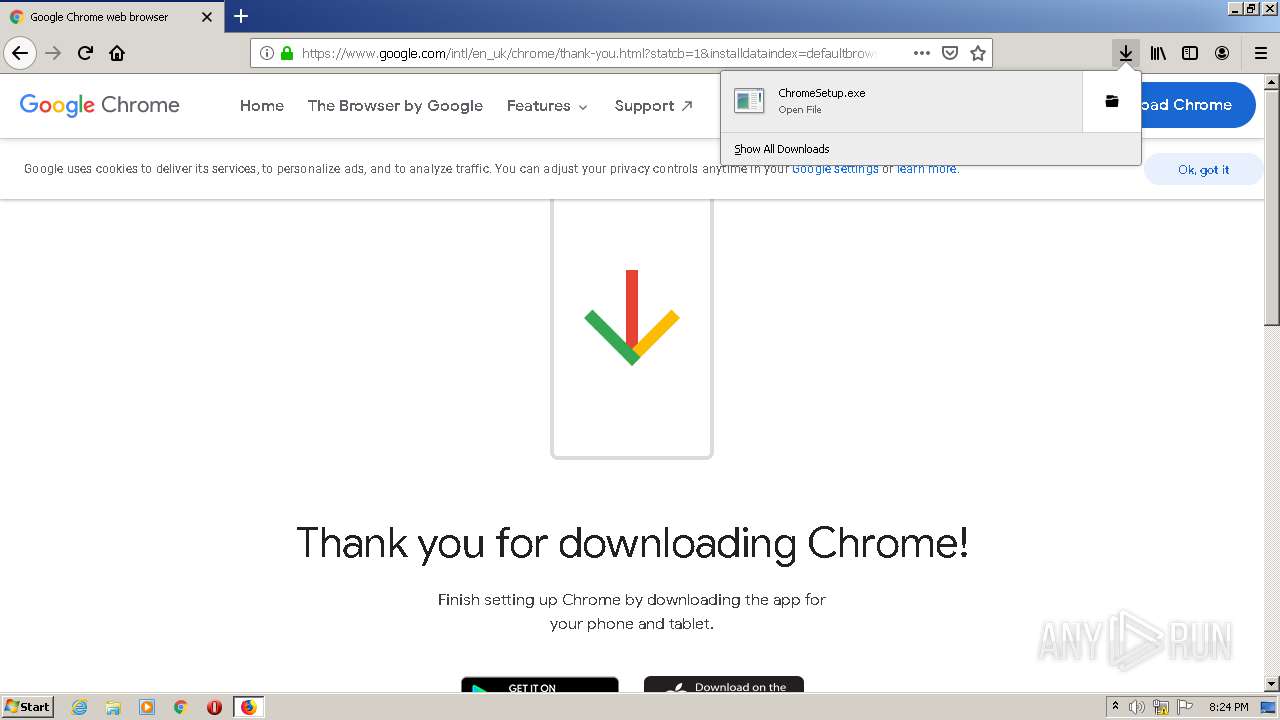This screenshot has height=720, width=1280.
Task: Open the Firefox hamburger menu
Action: [x=1260, y=53]
